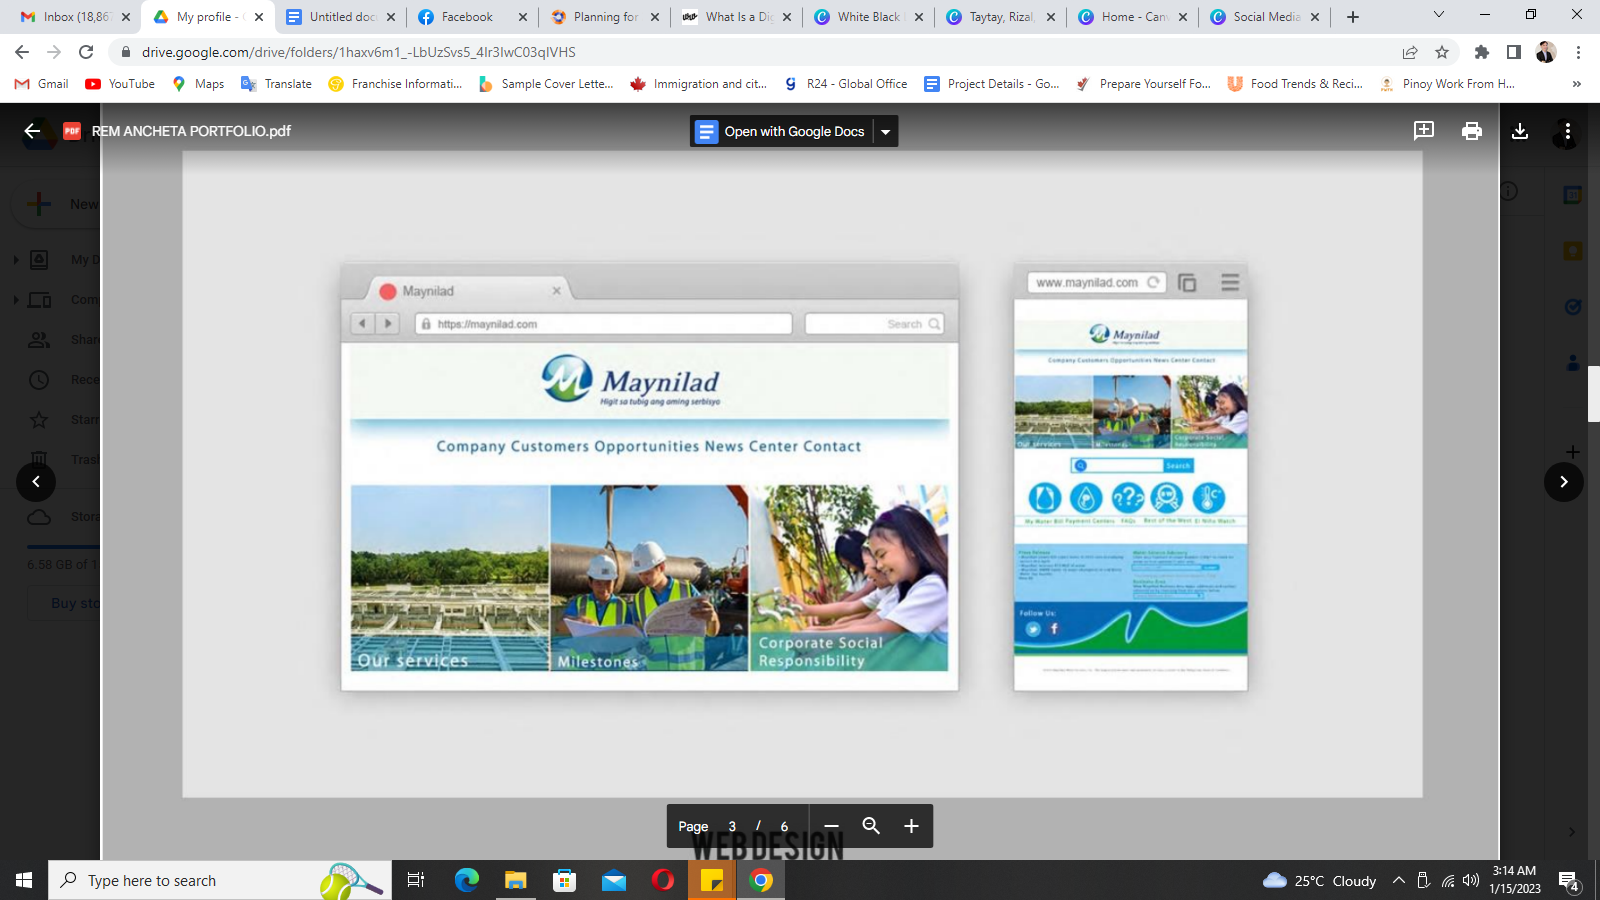The image size is (1600, 900).
Task: Navigate forward in Chrome
Action: pos(54,52)
